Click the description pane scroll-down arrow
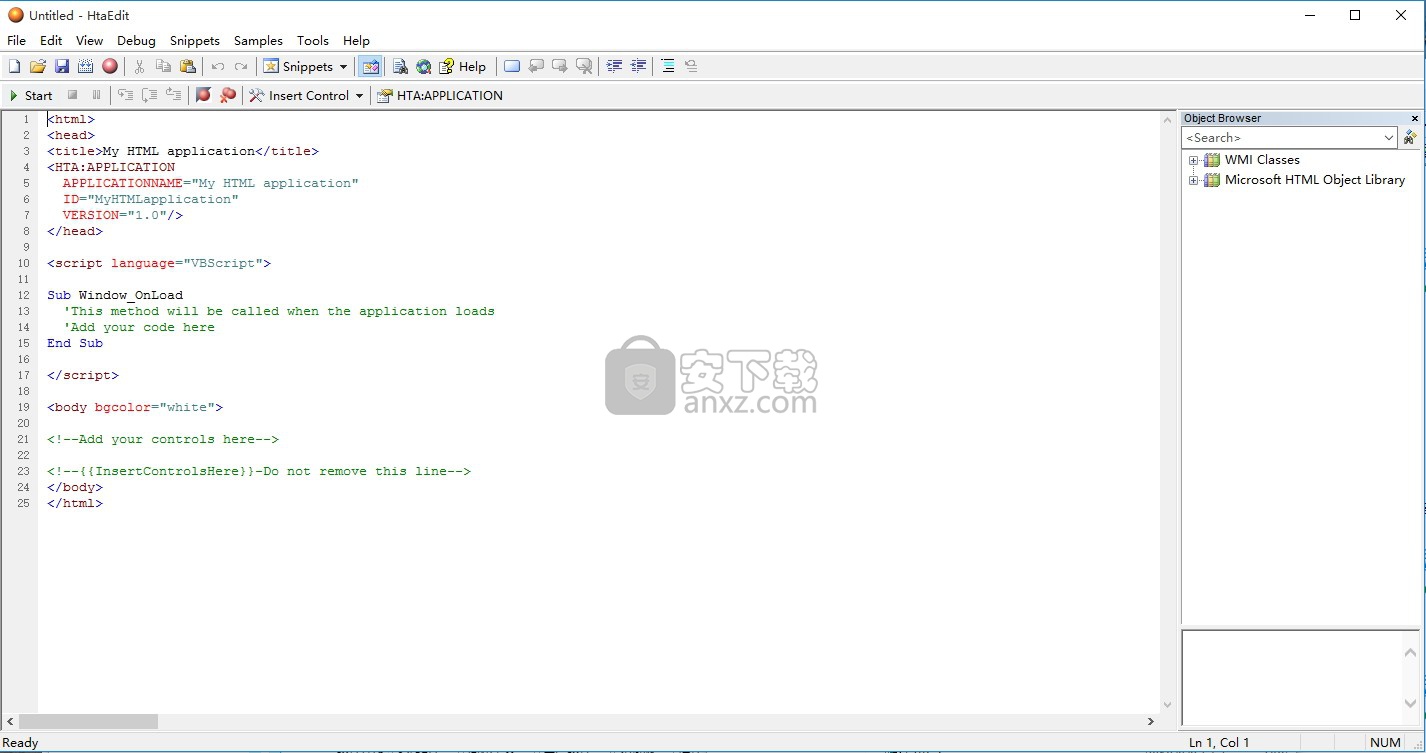Viewport: 1426px width, 753px height. point(1410,703)
